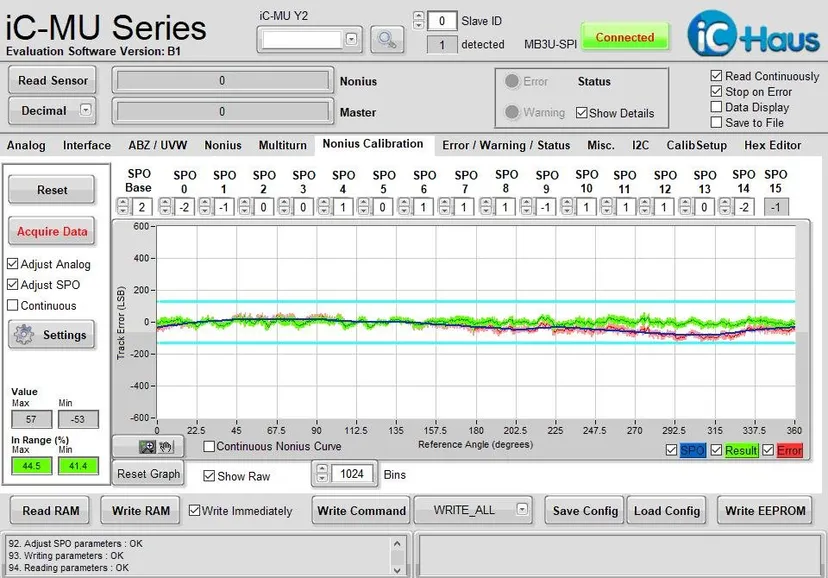Open the iC-MU Y2 device dropdown
Screen dimensions: 828x578
(x=351, y=39)
